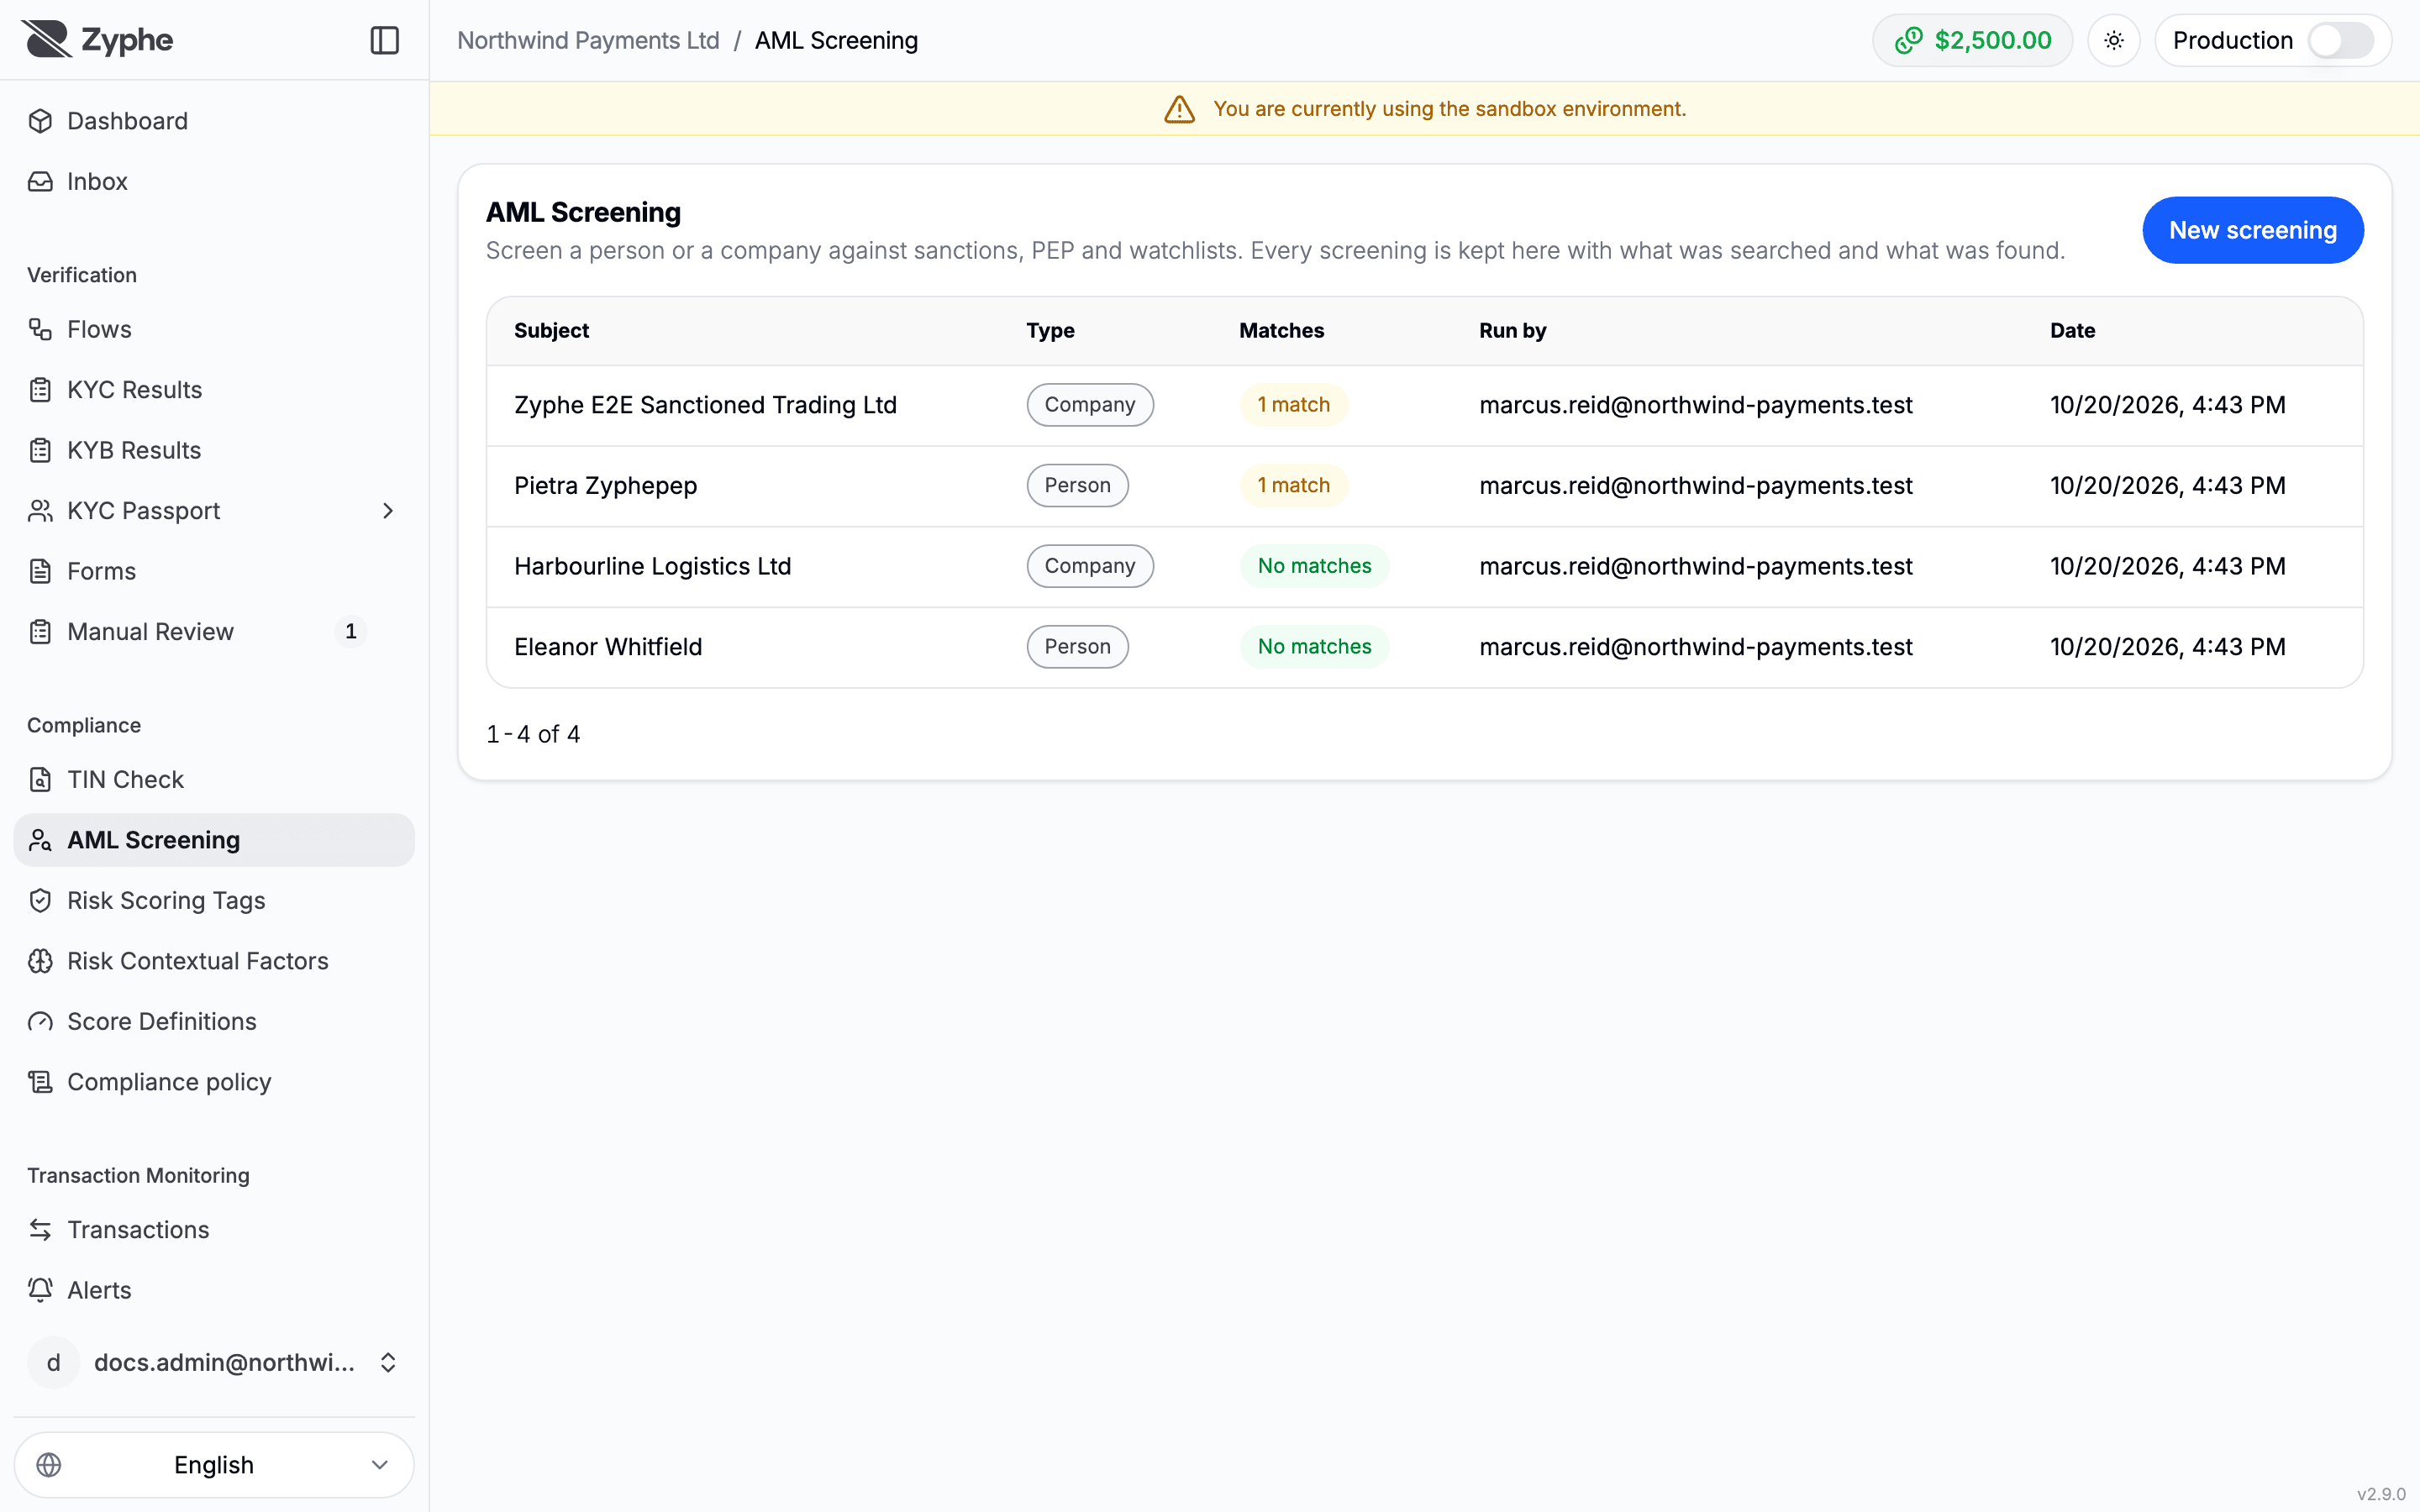Click the Compliance policy scroll icon
Image resolution: width=2420 pixels, height=1512 pixels.
(40, 1082)
